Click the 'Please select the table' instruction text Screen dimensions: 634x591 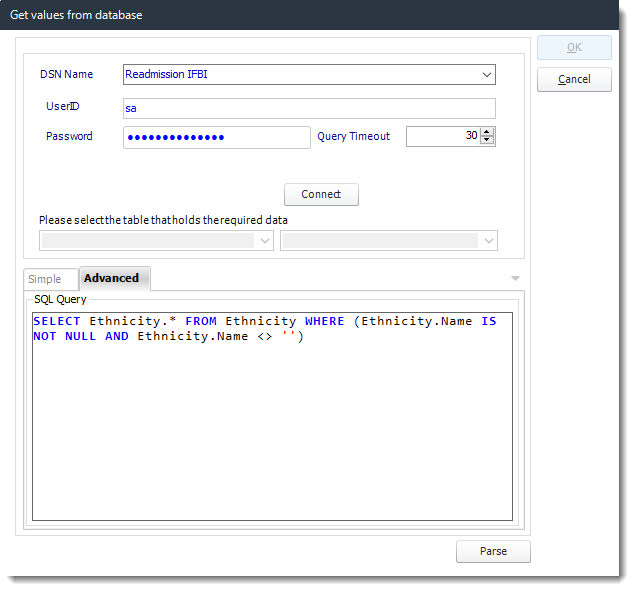pos(163,220)
